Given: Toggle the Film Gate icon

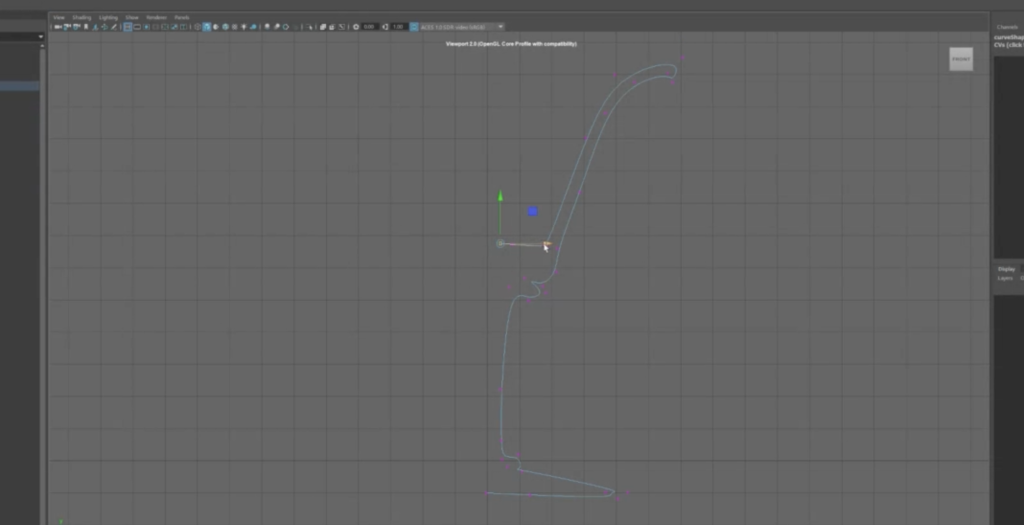Looking at the screenshot, I should point(137,27).
